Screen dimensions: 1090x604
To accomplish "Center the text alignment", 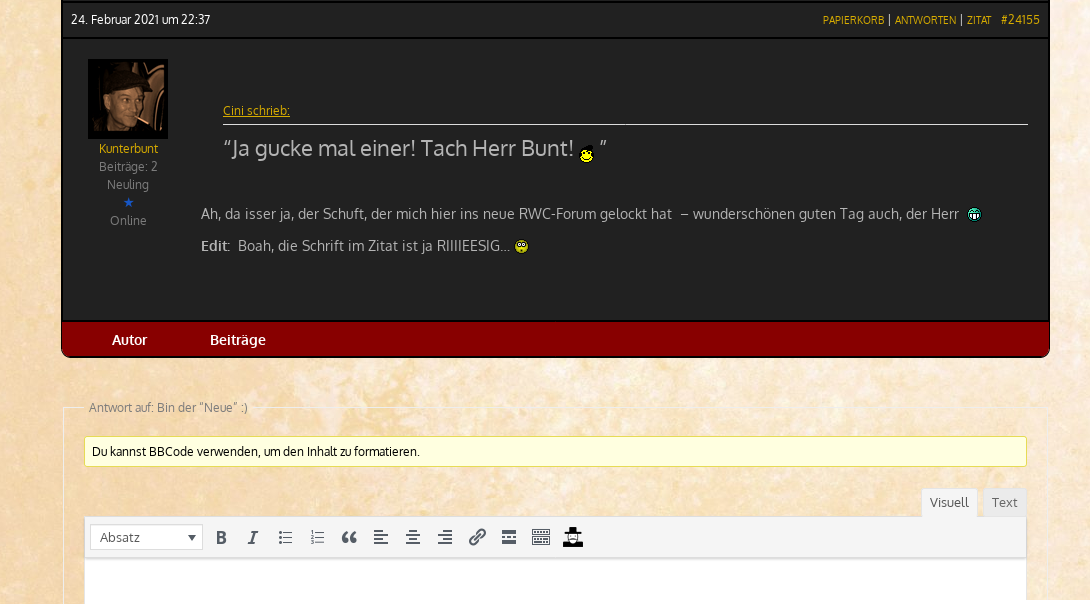I will tap(413, 537).
